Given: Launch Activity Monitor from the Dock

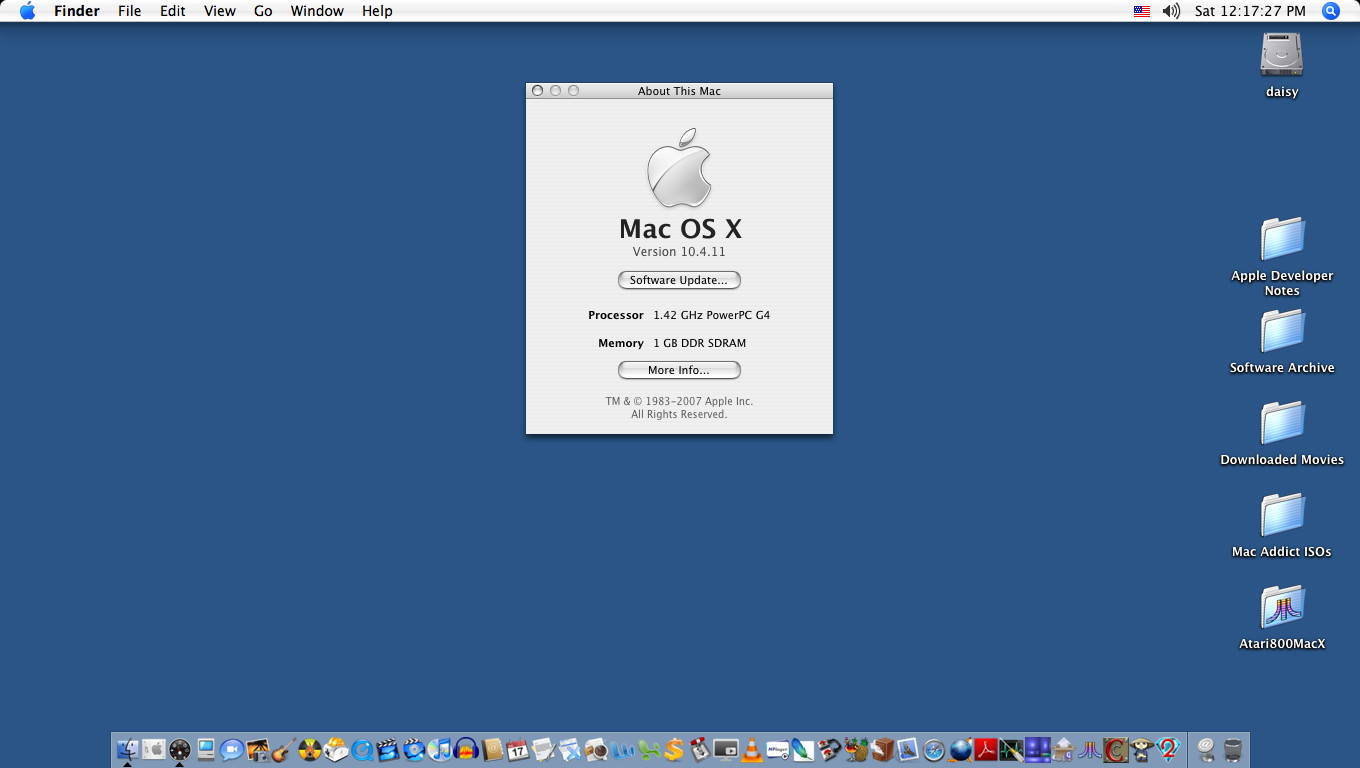Looking at the screenshot, I should [1011, 749].
